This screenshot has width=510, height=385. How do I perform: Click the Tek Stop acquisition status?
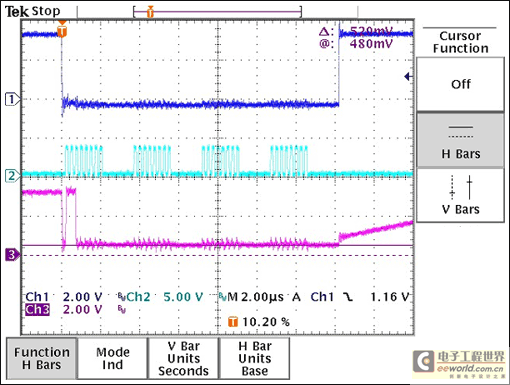33,12
